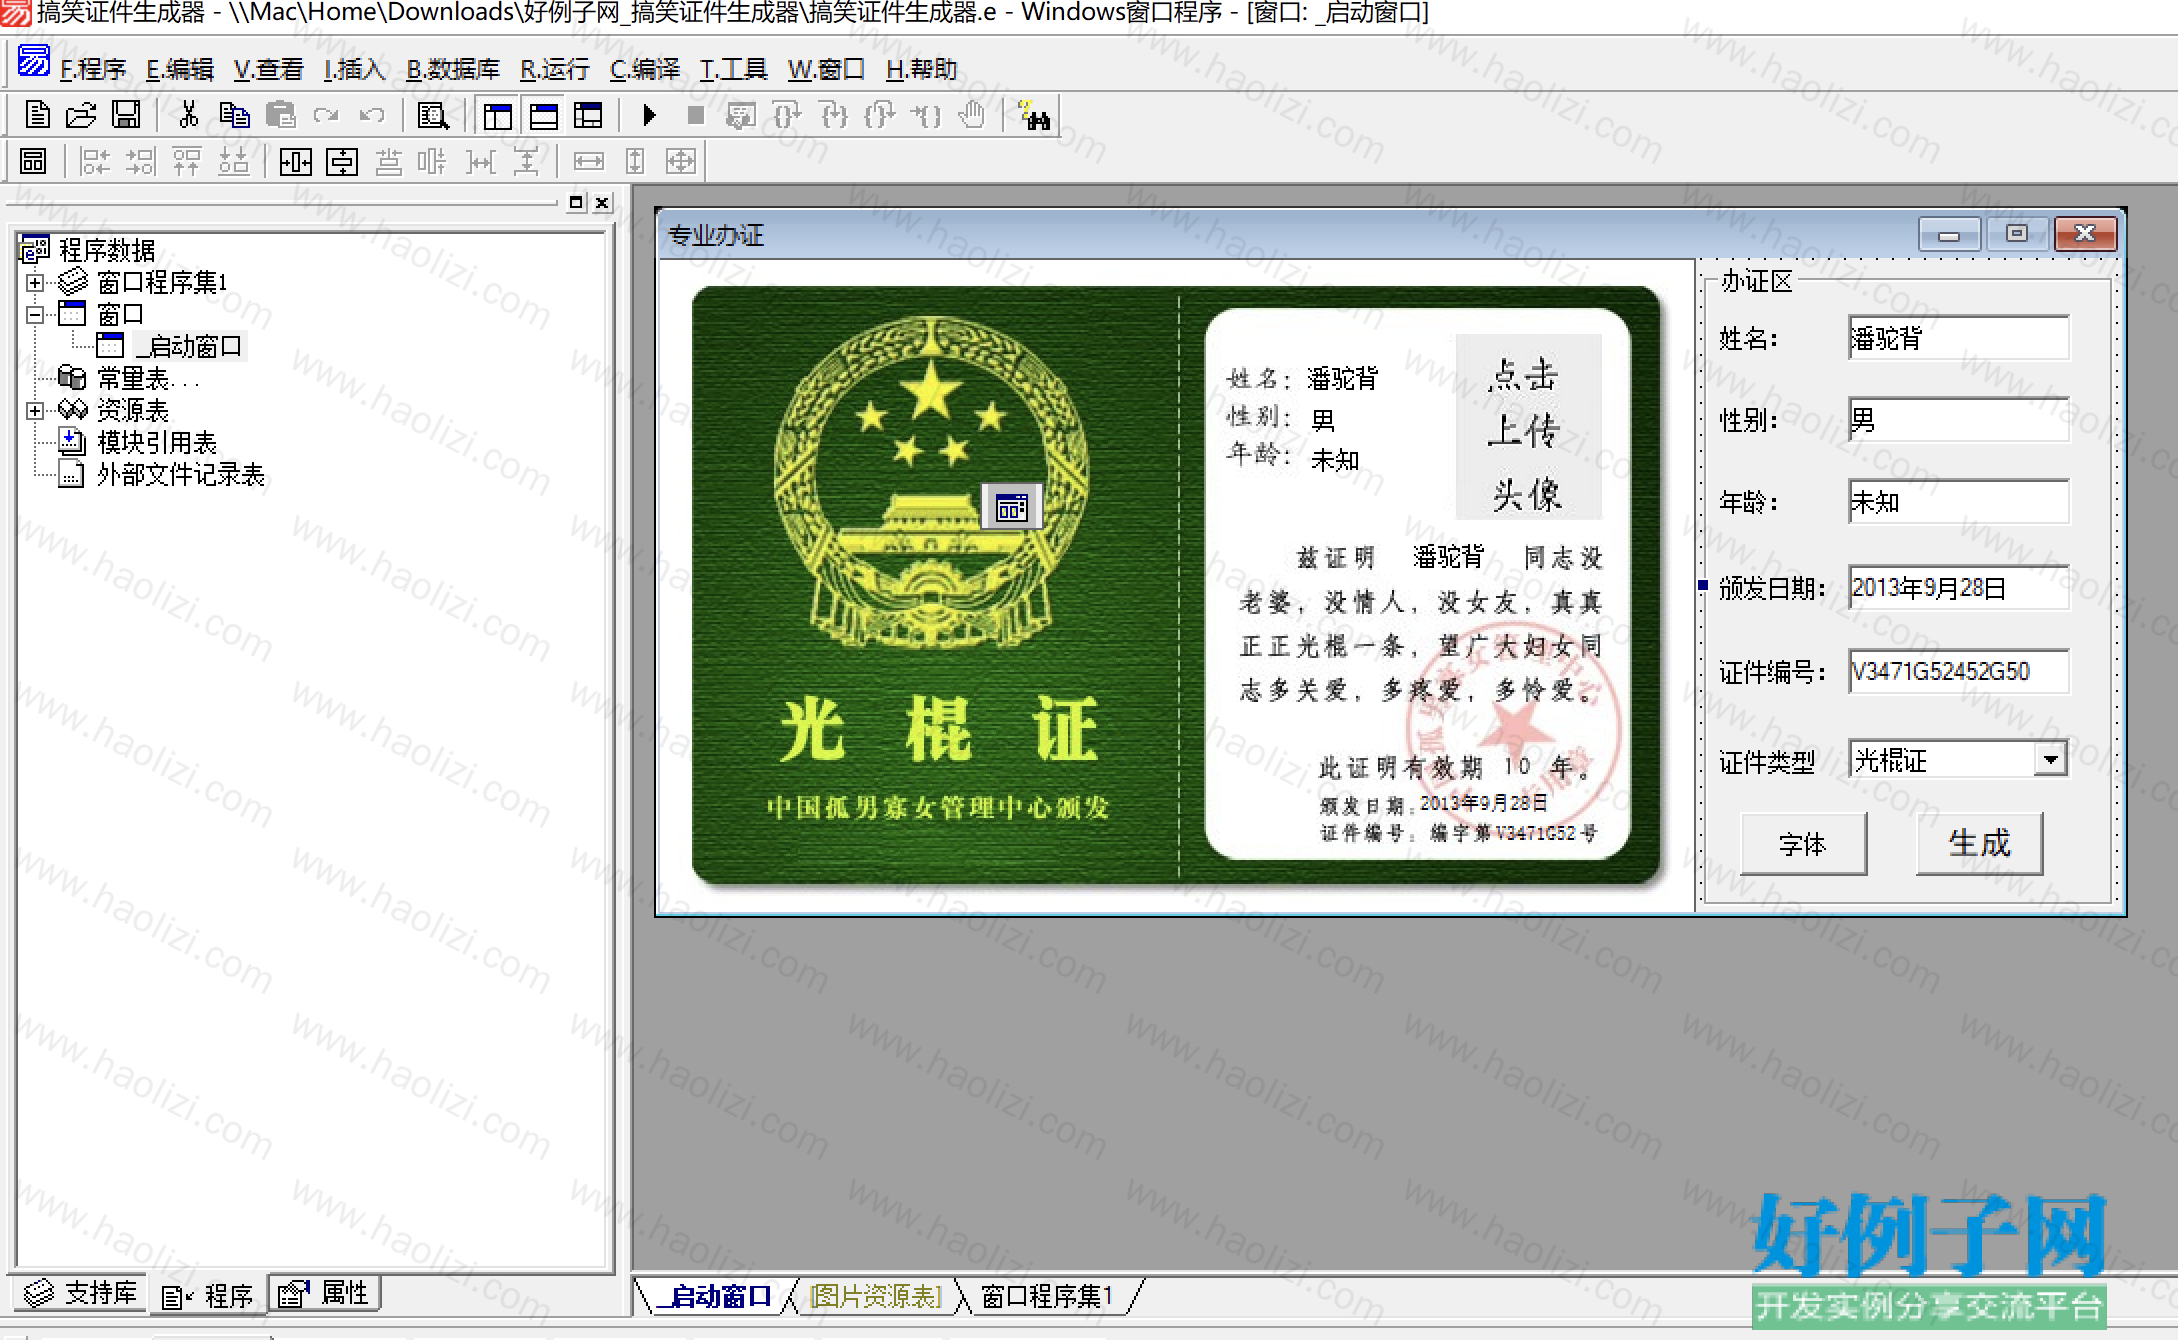Click the paste clipboard icon
2178x1340 pixels.
281,116
